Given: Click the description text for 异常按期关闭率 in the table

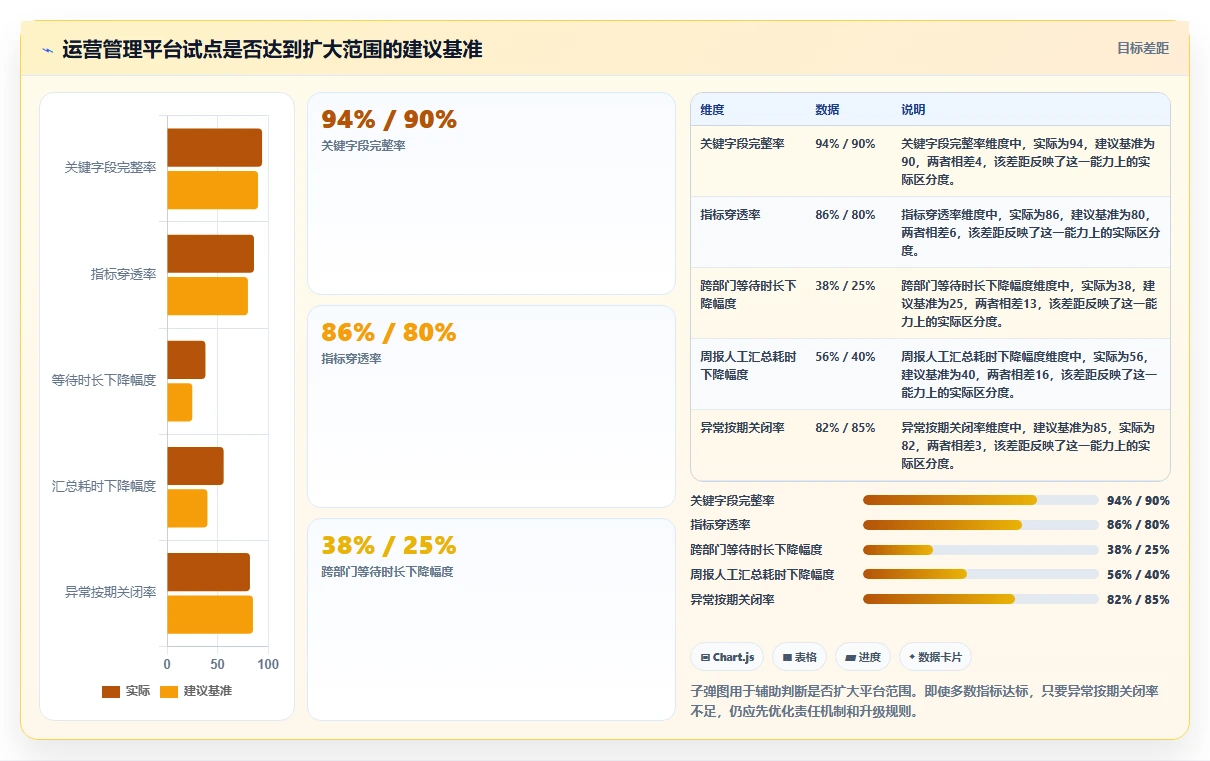Looking at the screenshot, I should click(x=1030, y=446).
